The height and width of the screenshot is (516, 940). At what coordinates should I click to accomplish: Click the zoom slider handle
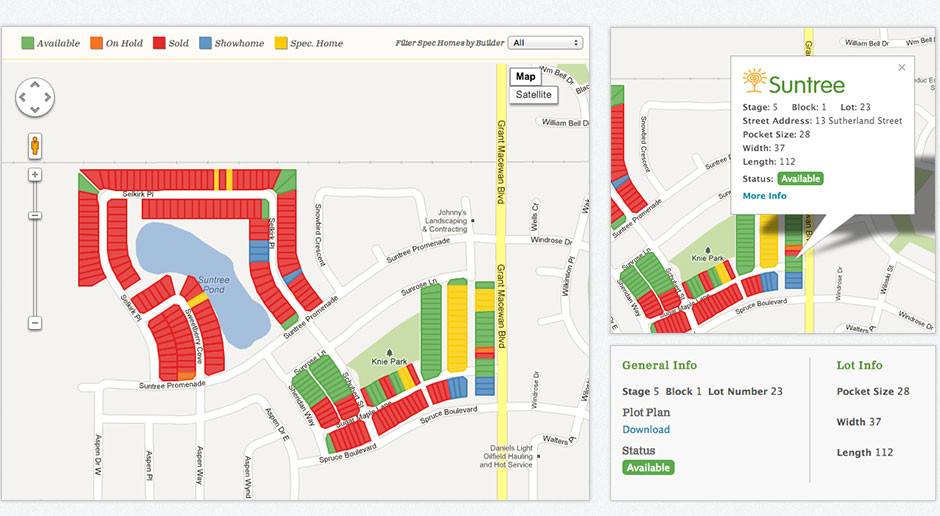(35, 215)
